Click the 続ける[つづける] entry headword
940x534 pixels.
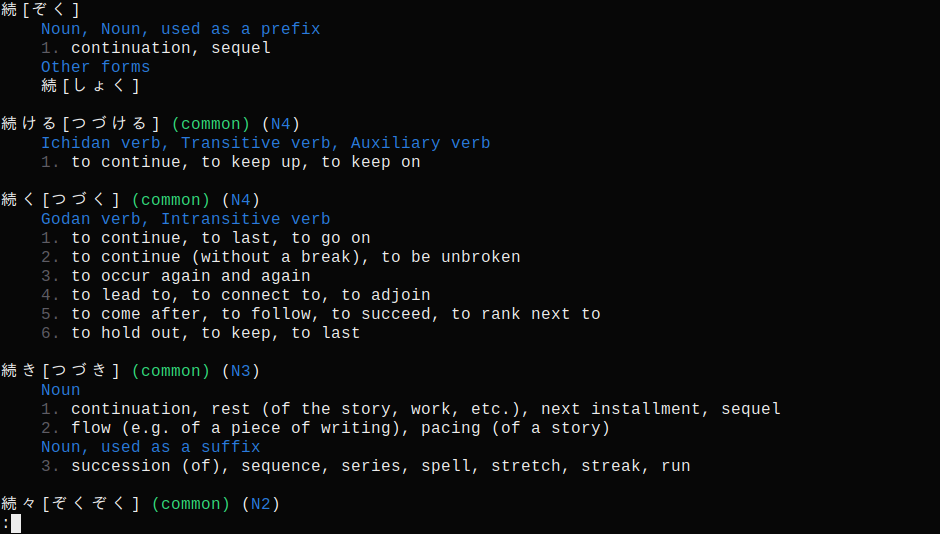click(81, 123)
